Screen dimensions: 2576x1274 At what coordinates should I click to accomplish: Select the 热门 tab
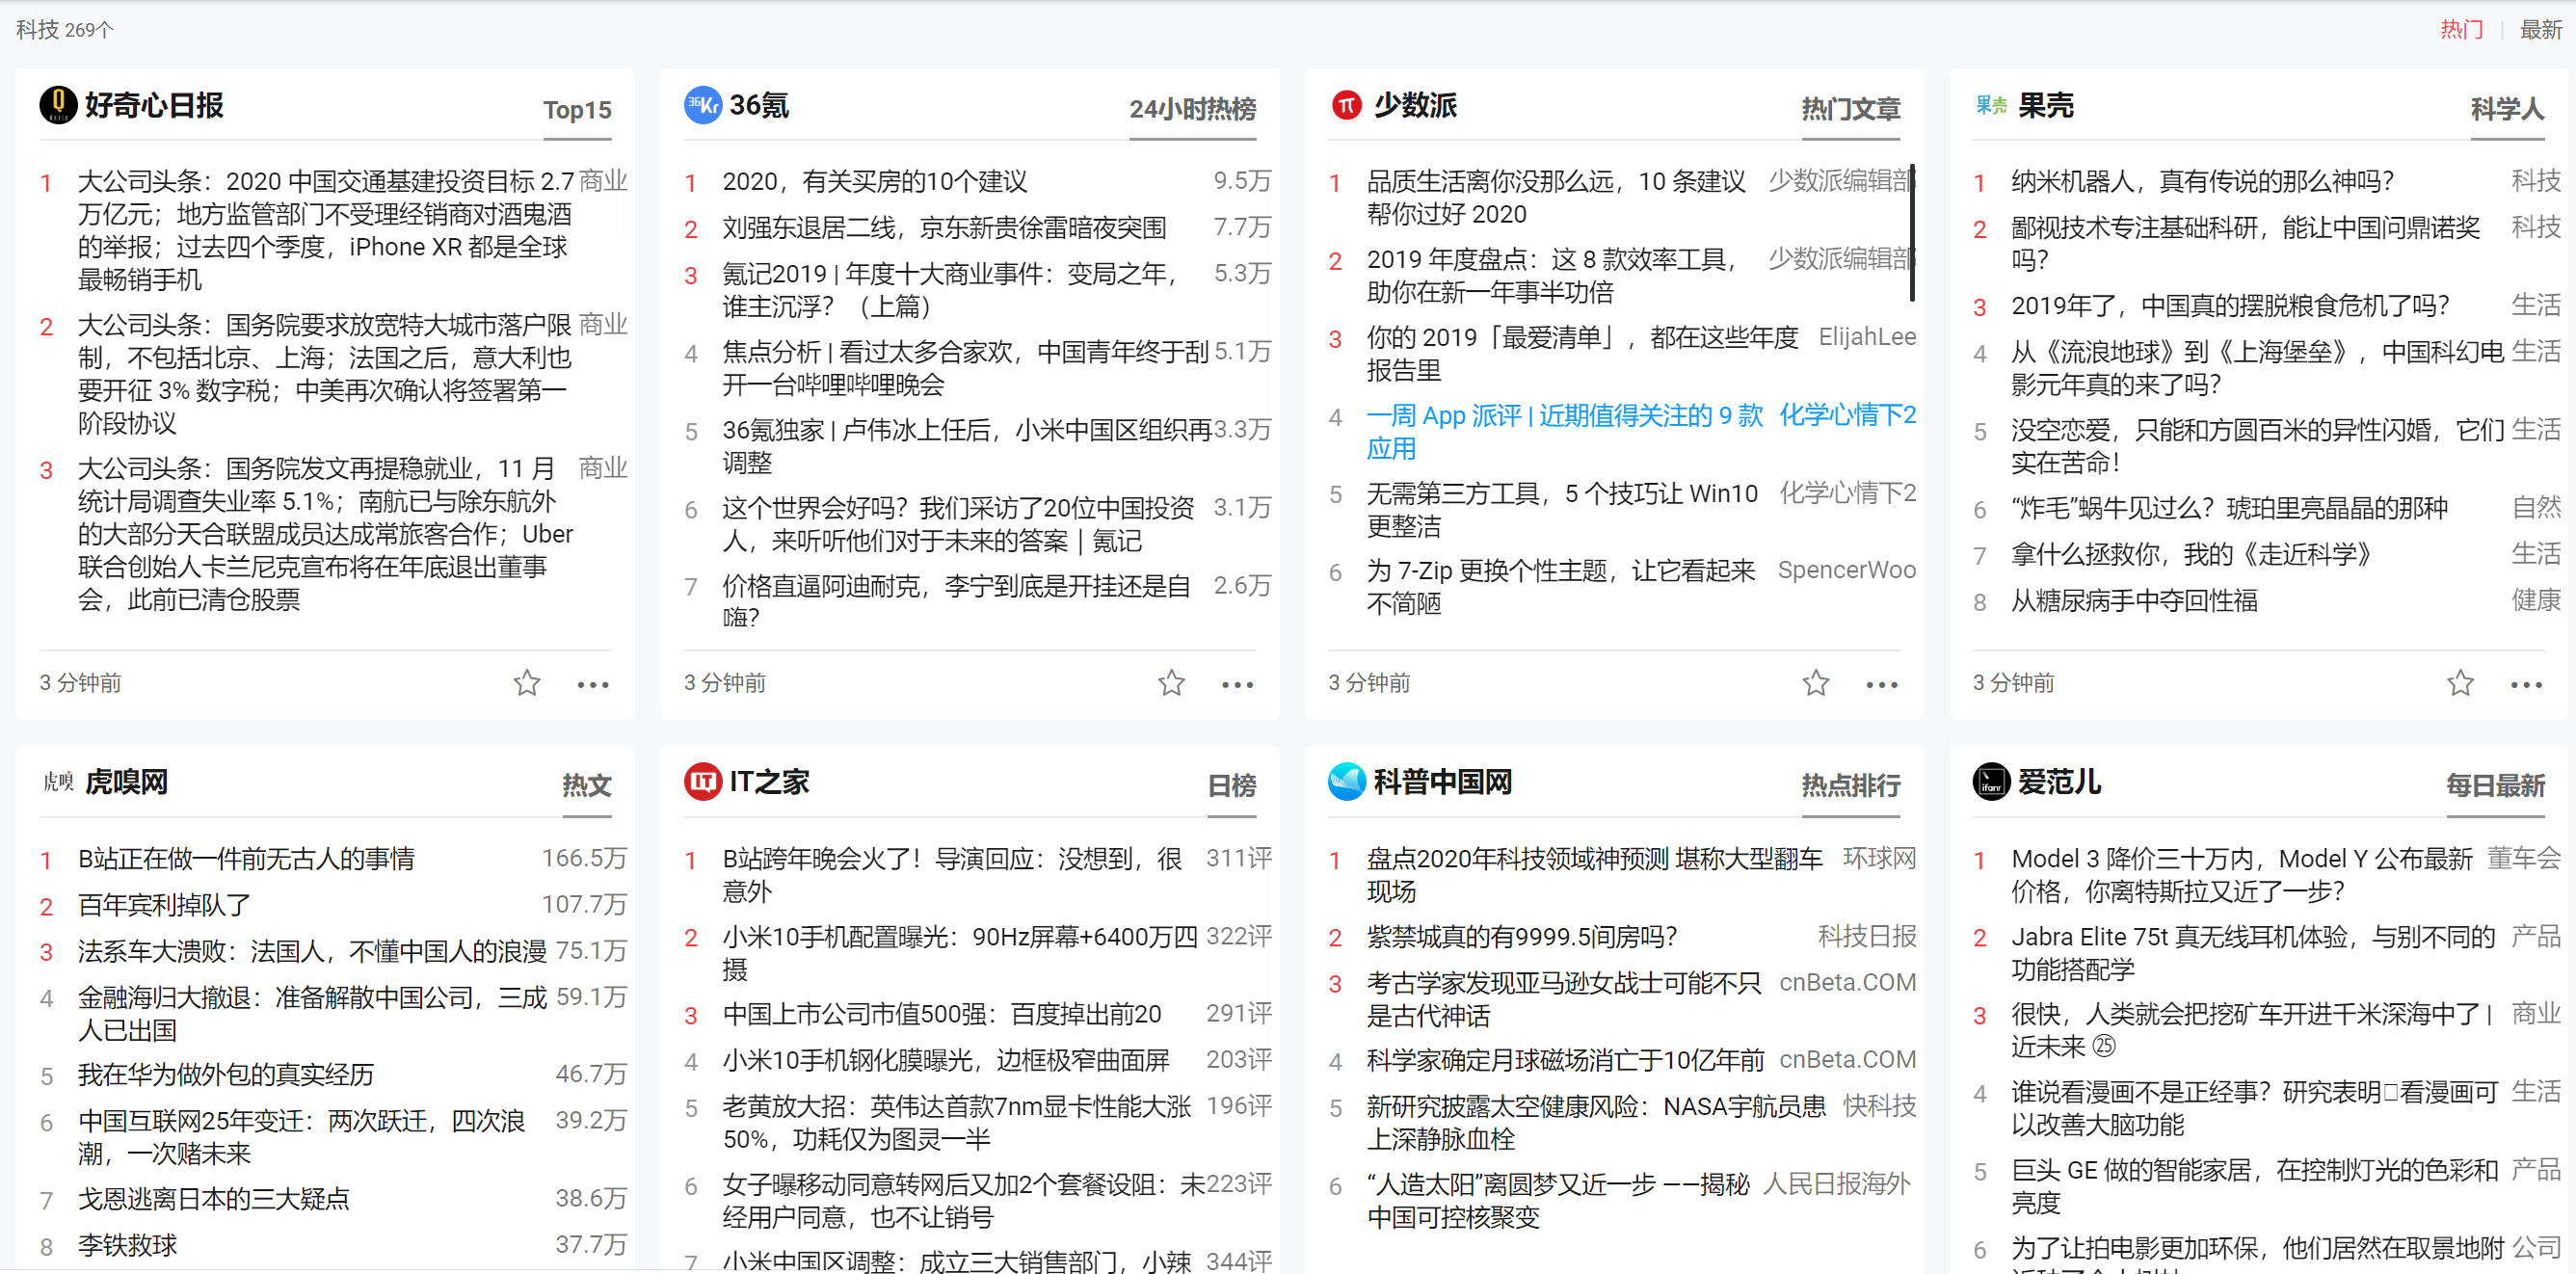coord(2461,29)
